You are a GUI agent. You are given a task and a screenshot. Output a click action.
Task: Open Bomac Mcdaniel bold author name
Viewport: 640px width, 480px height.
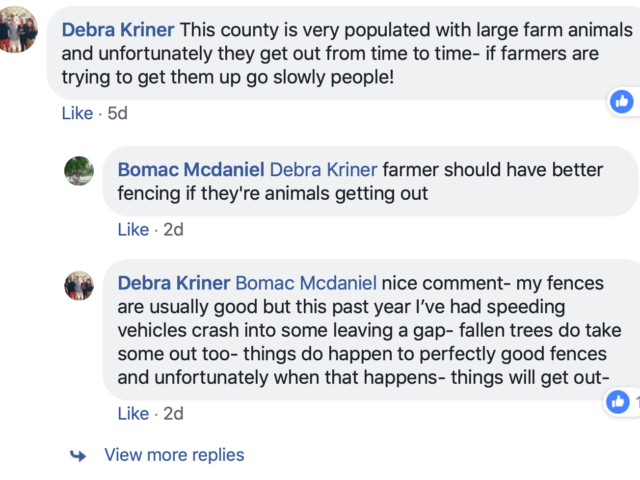[191, 169]
